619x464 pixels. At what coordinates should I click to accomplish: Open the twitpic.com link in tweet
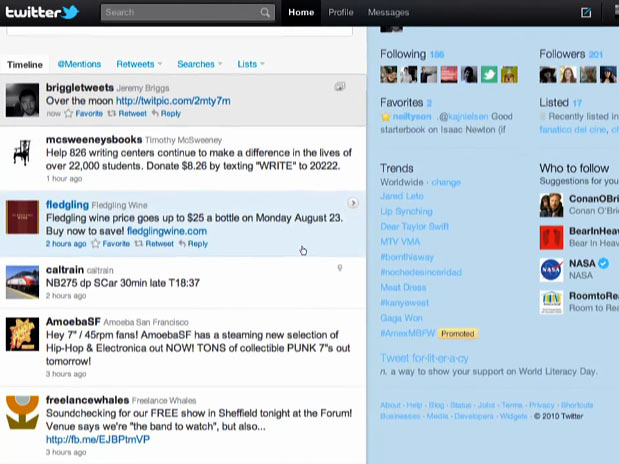[x=172, y=101]
